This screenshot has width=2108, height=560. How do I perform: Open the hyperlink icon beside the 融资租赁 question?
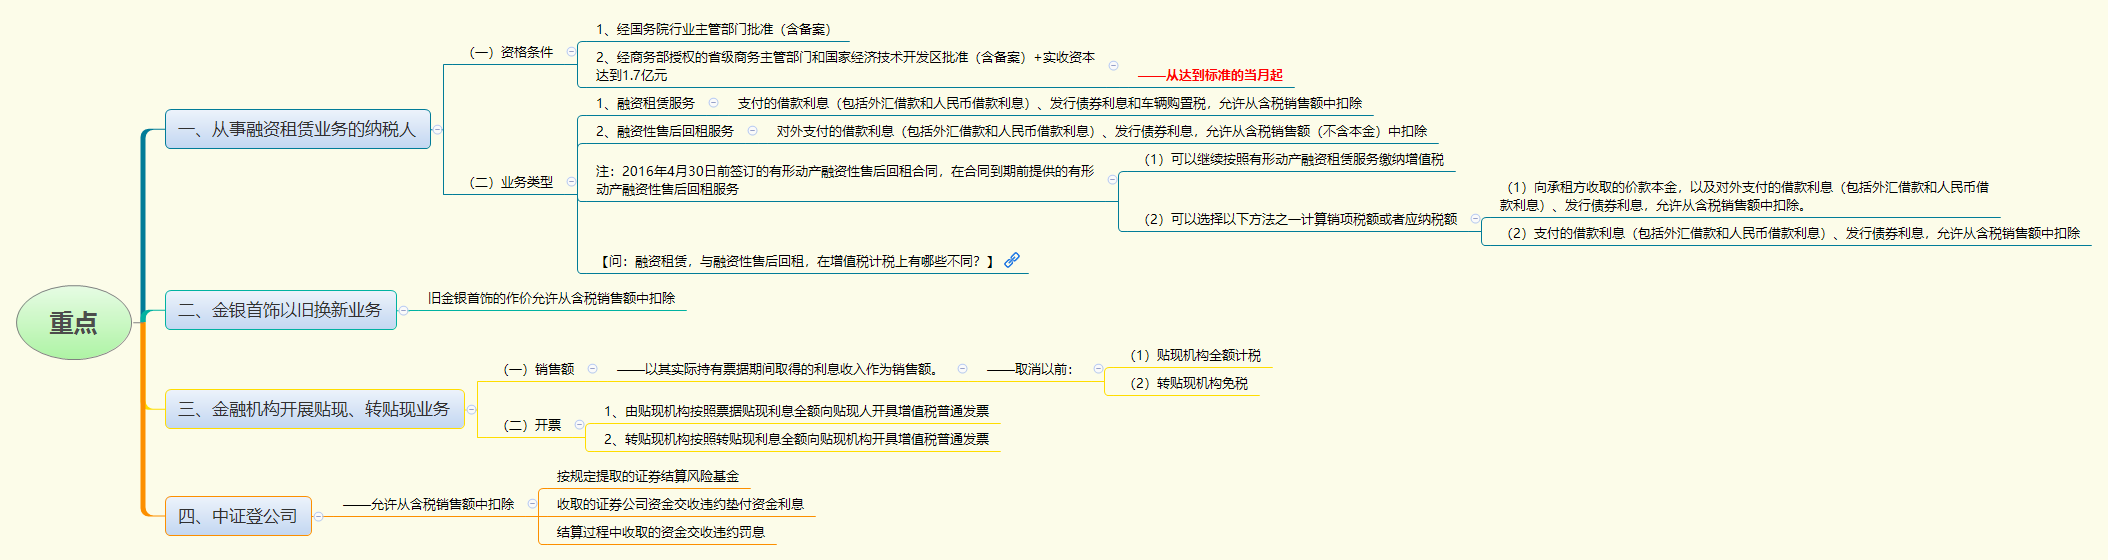tap(1012, 260)
